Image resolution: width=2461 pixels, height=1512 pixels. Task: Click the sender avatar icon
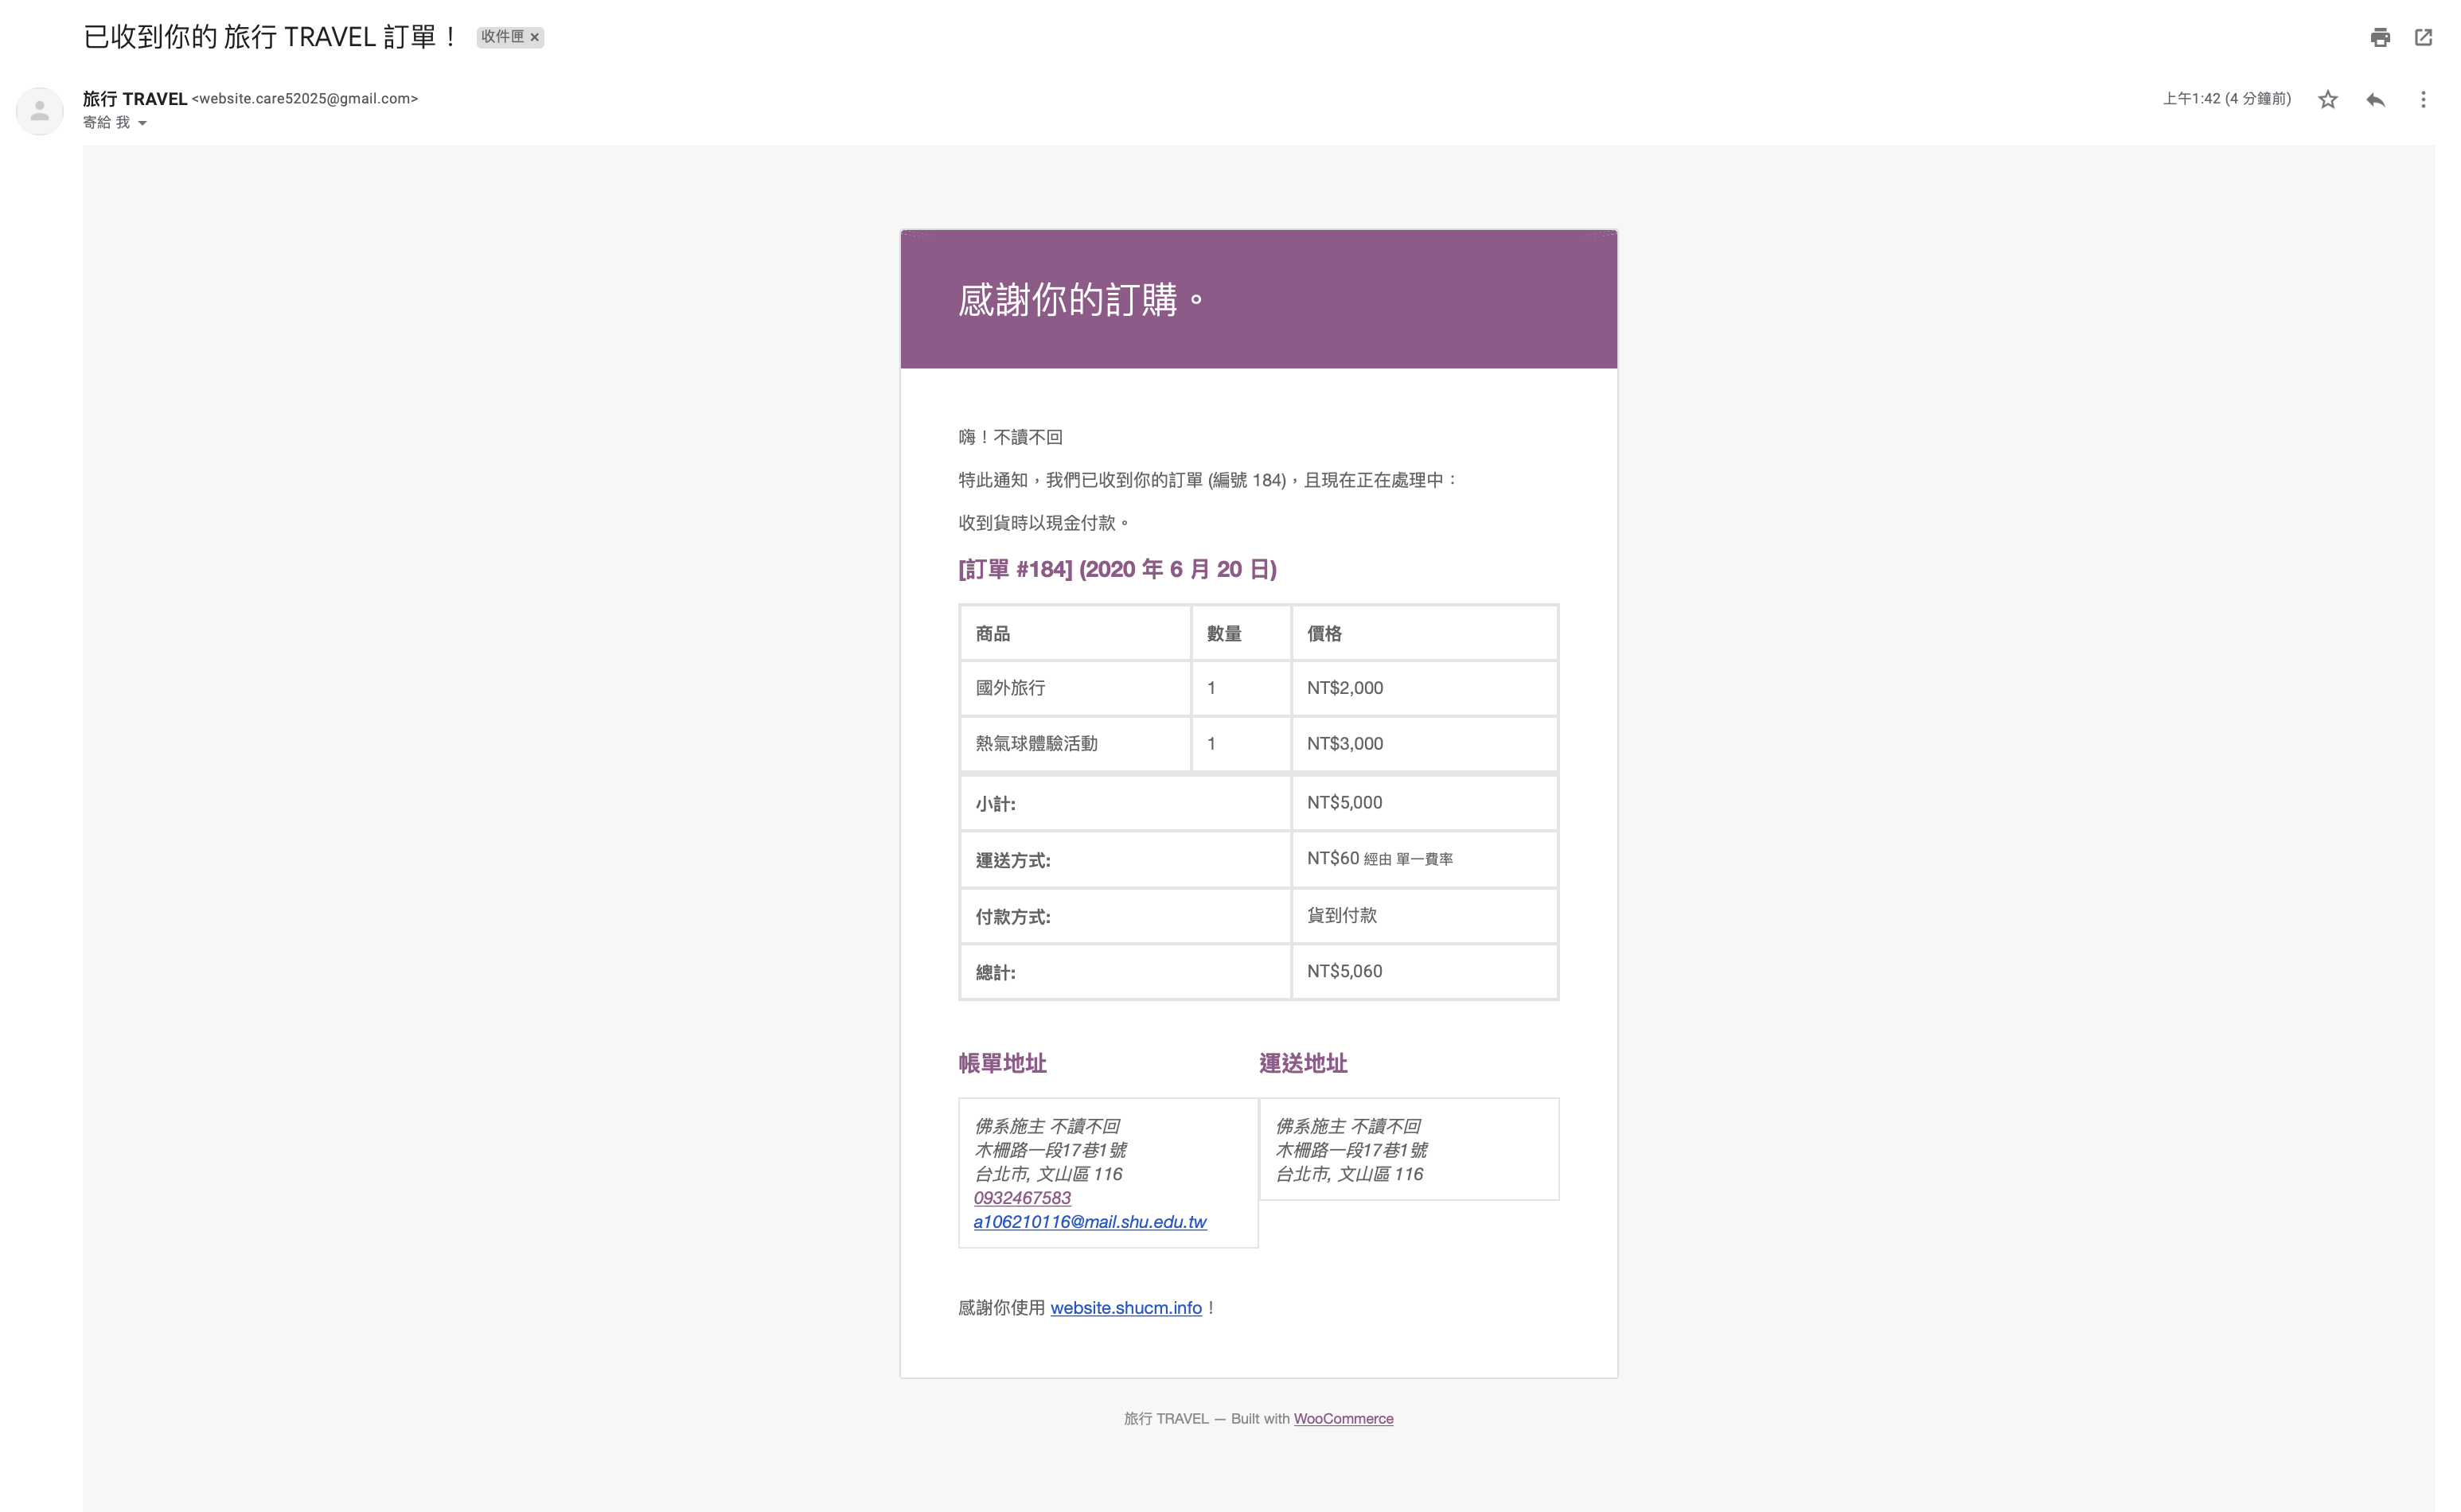click(40, 110)
